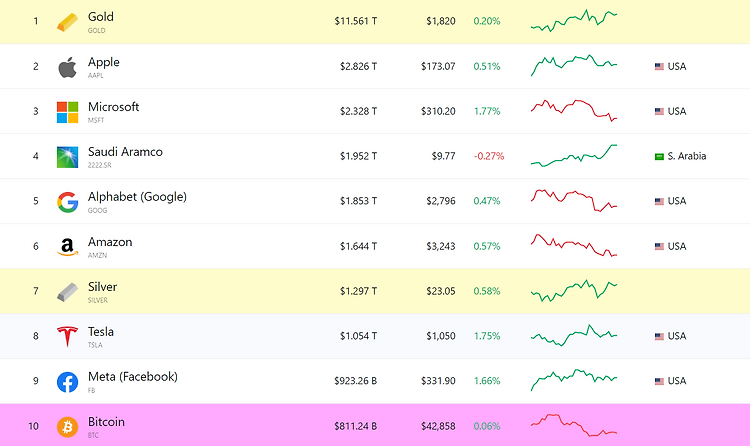The image size is (750, 446).
Task: Open the Amazon company link
Action: click(110, 242)
